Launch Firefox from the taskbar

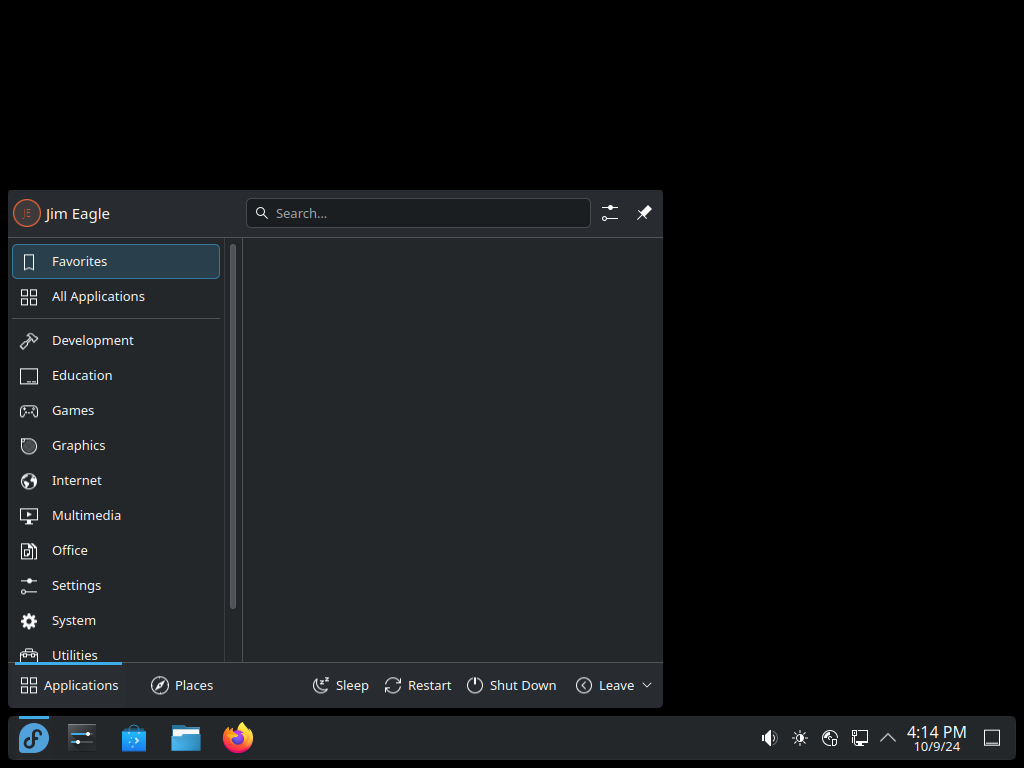[238, 738]
